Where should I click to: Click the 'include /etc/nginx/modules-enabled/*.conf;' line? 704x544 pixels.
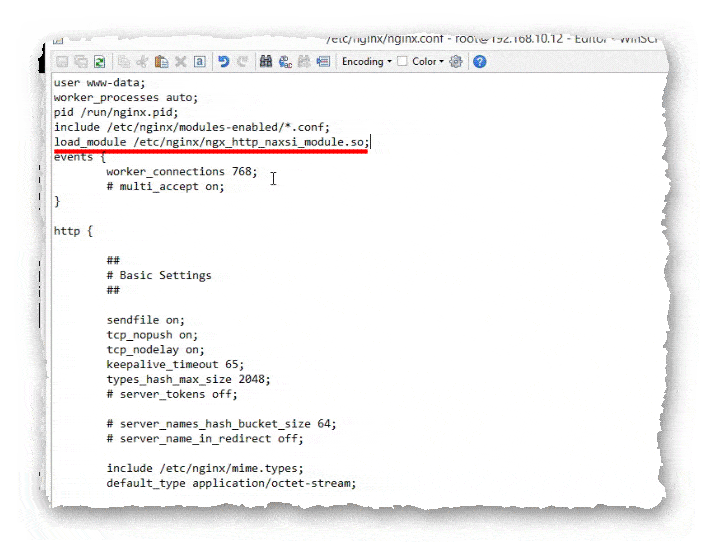pos(192,127)
